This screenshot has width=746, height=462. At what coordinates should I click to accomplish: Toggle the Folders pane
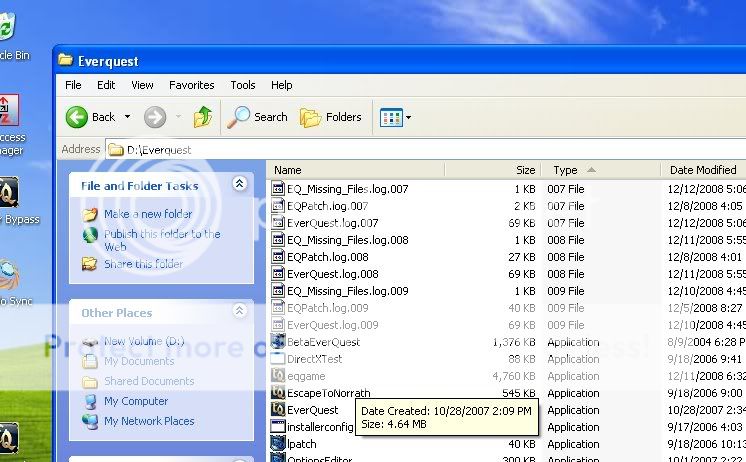click(331, 117)
